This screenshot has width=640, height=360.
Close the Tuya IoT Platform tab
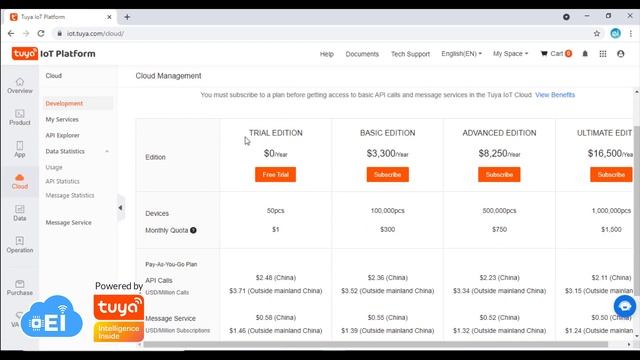point(109,17)
